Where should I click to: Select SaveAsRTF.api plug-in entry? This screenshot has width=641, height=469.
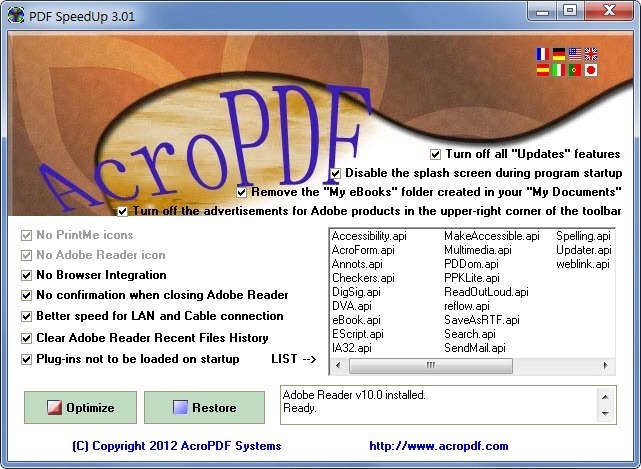482,320
